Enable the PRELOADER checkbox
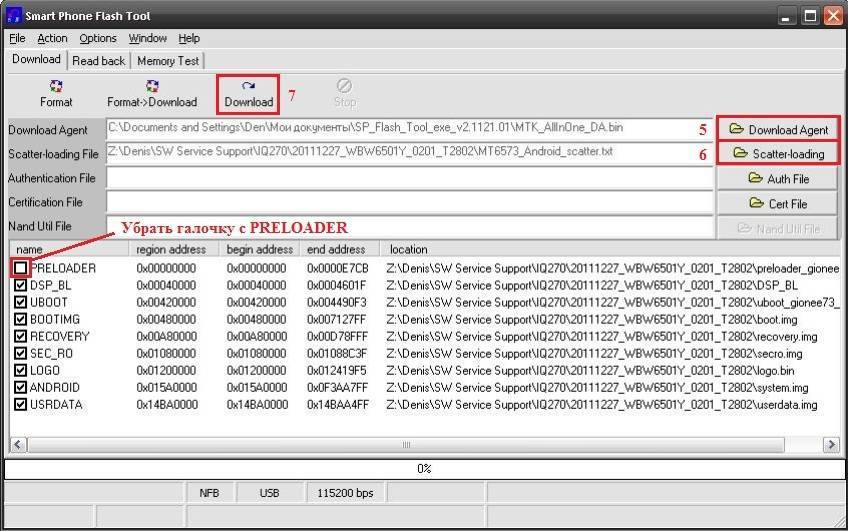Screen dimensions: 848x531 [x=21, y=268]
